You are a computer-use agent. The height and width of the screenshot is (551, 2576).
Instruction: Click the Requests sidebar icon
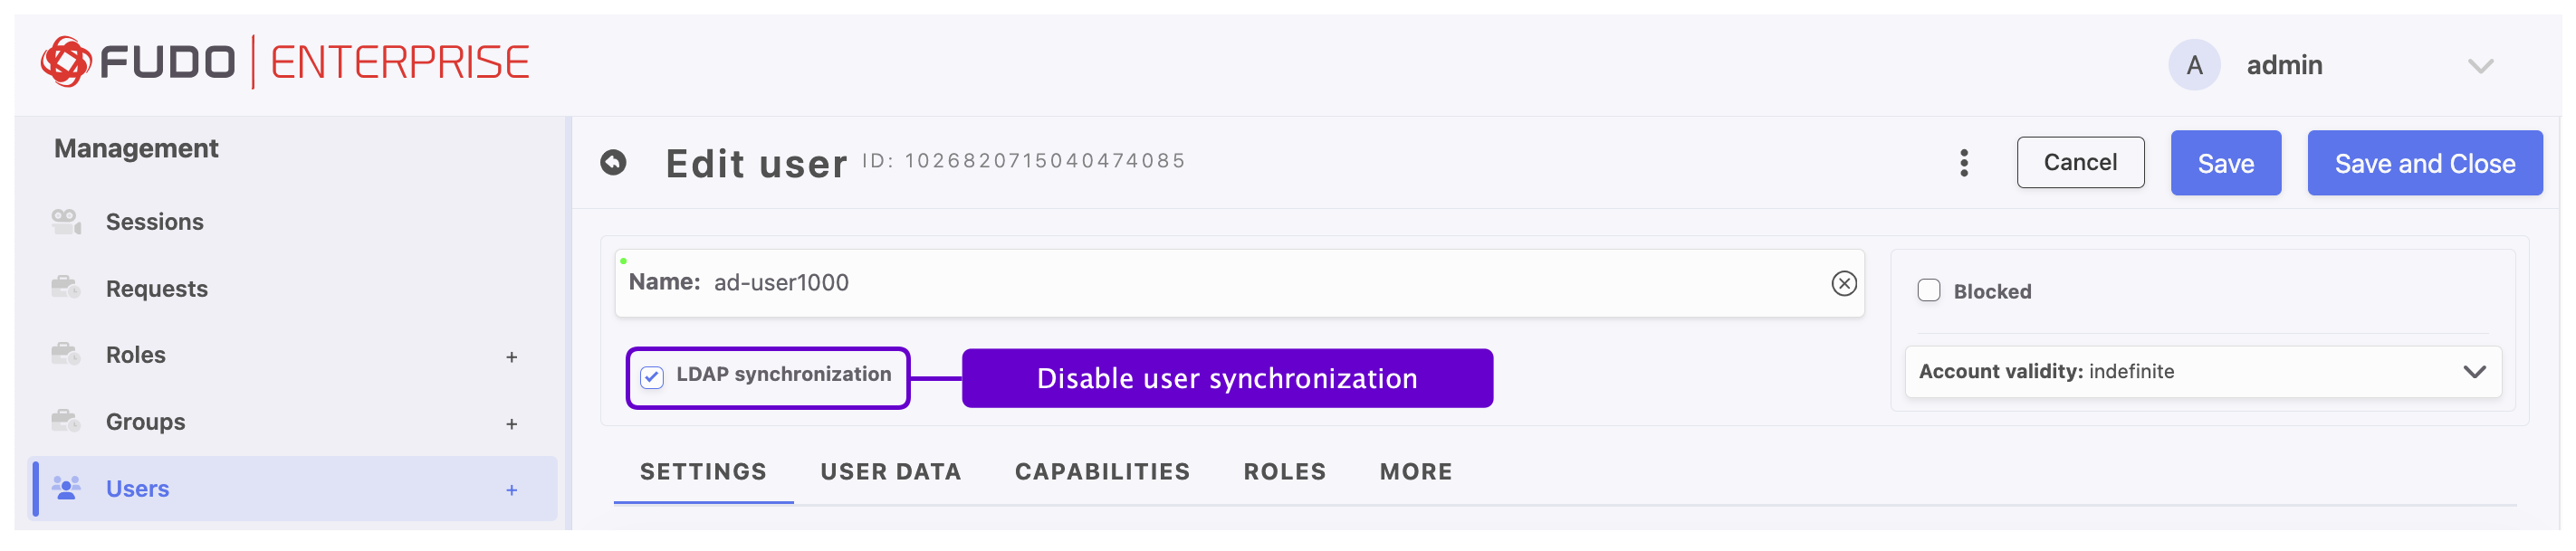tap(66, 288)
